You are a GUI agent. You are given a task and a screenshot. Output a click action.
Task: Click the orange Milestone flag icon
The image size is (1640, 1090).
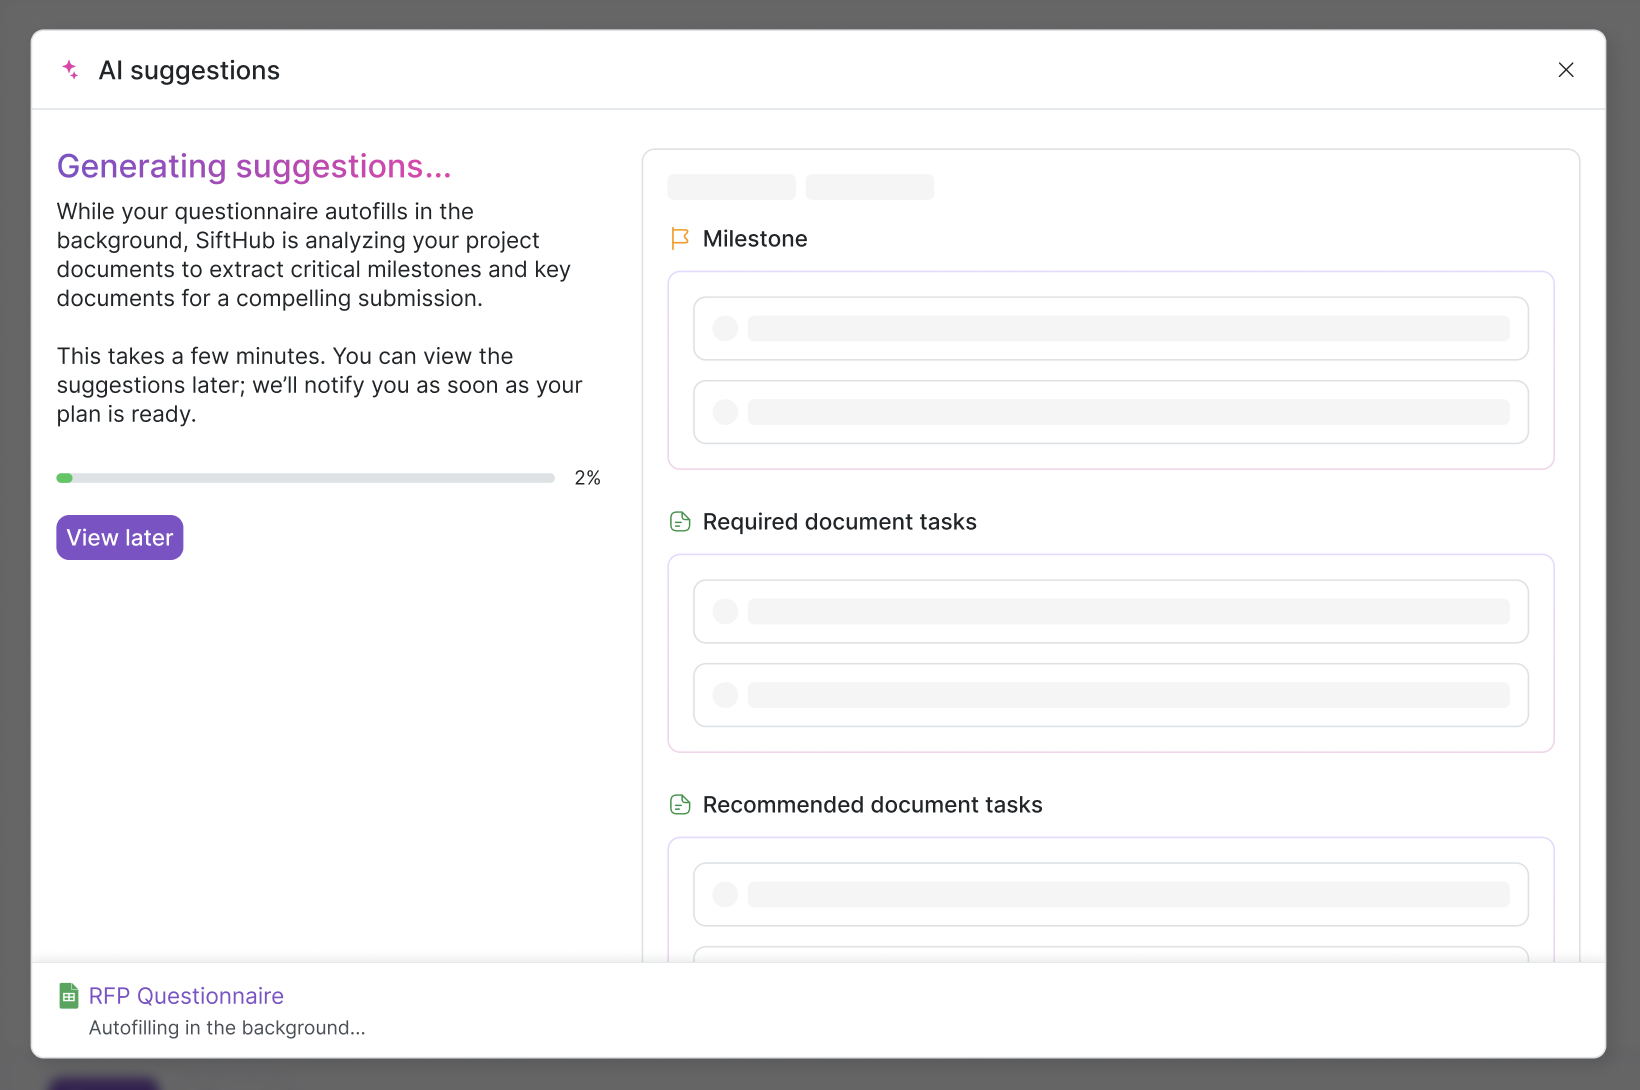[x=680, y=239]
